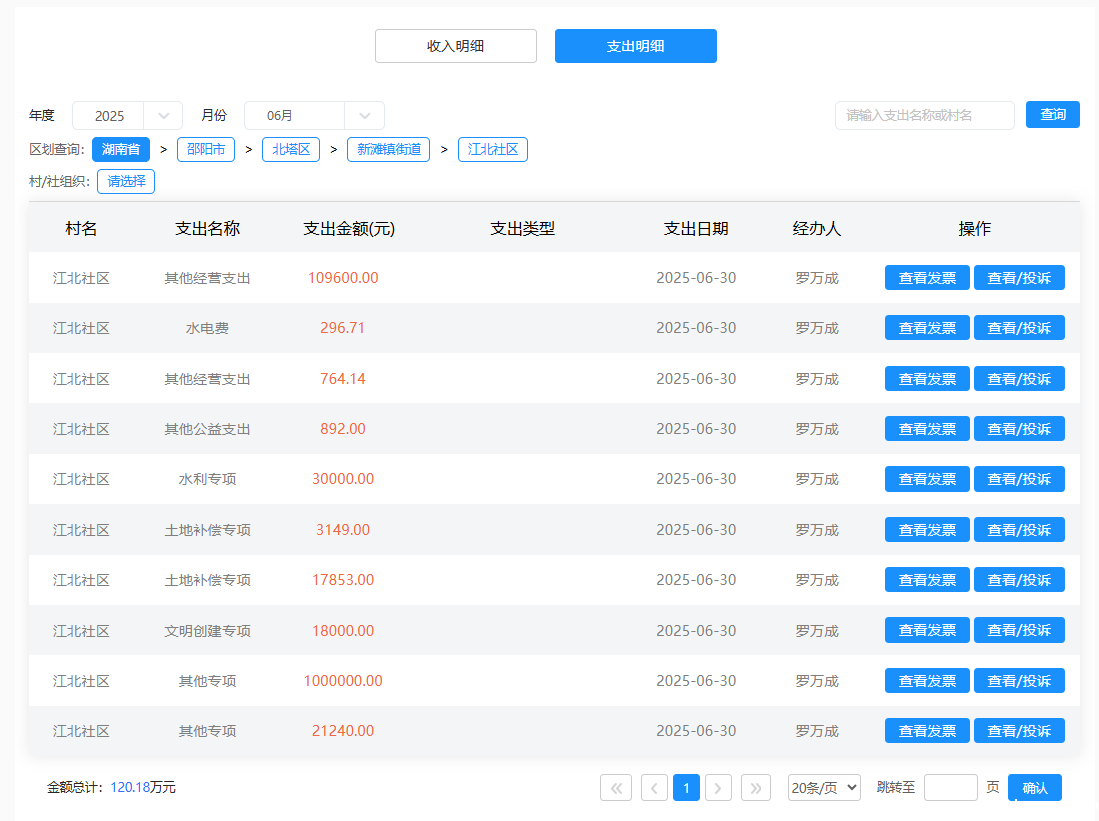Go to the first page of results
The height and width of the screenshot is (821, 1099).
(x=616, y=788)
